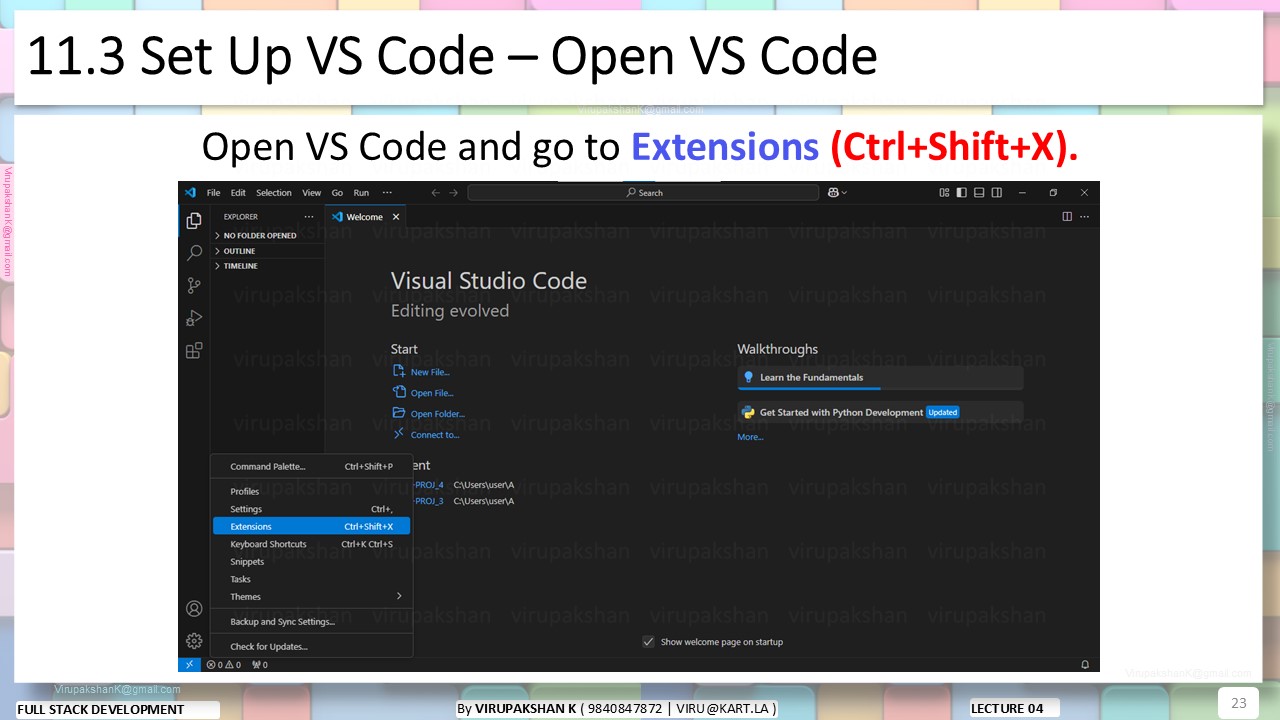Expand the Themes submenu arrow
The image size is (1280, 720).
coord(398,596)
